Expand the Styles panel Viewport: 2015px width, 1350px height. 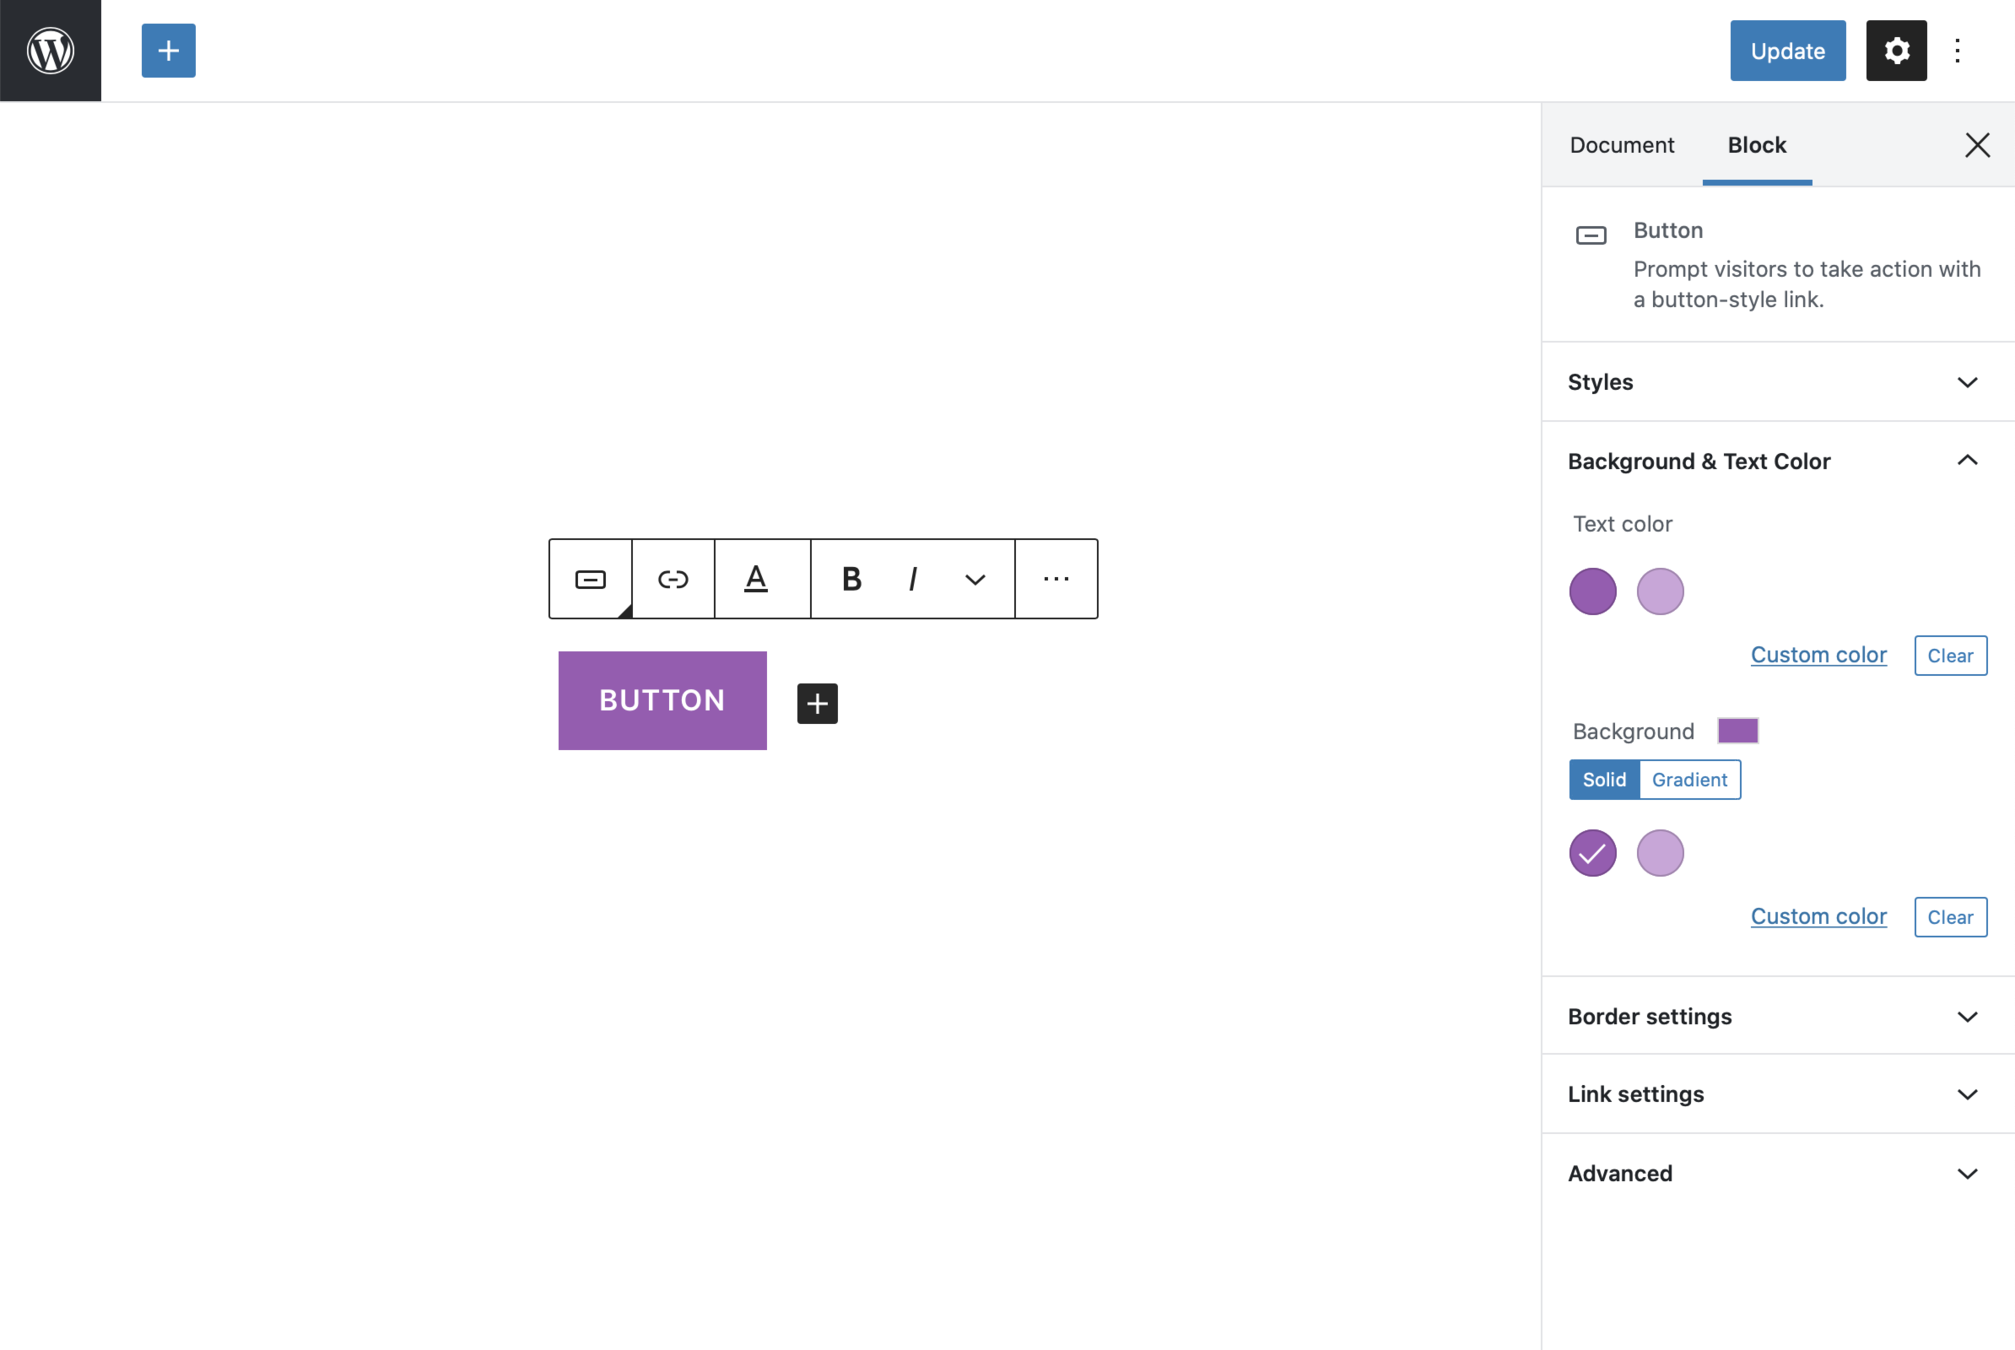(x=1777, y=382)
